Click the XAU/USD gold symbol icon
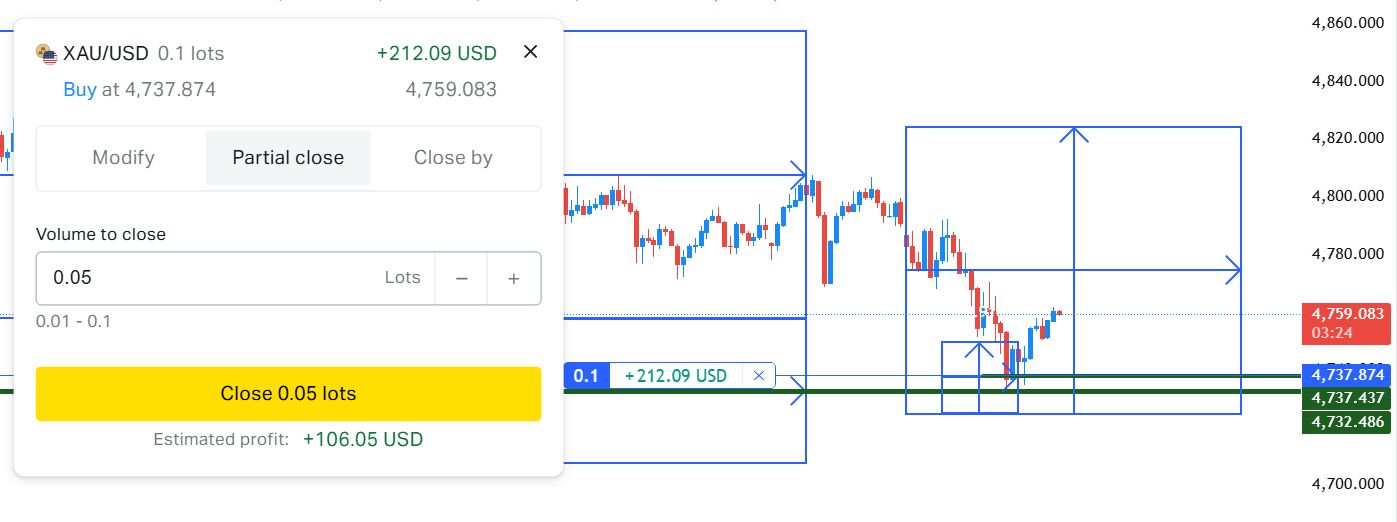1397x522 pixels. pyautogui.click(x=46, y=53)
